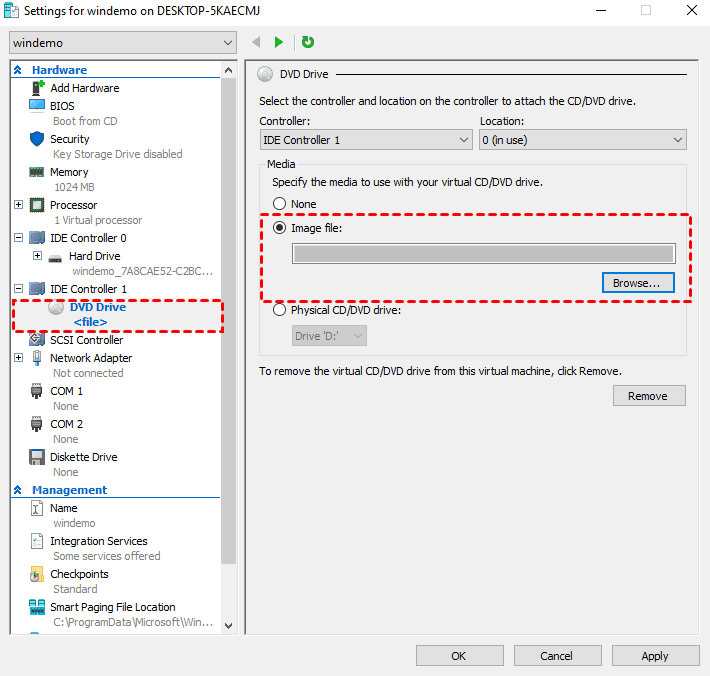Click the Smart Paging File Location icon
Screen dimensions: 710x676
[x=37, y=607]
